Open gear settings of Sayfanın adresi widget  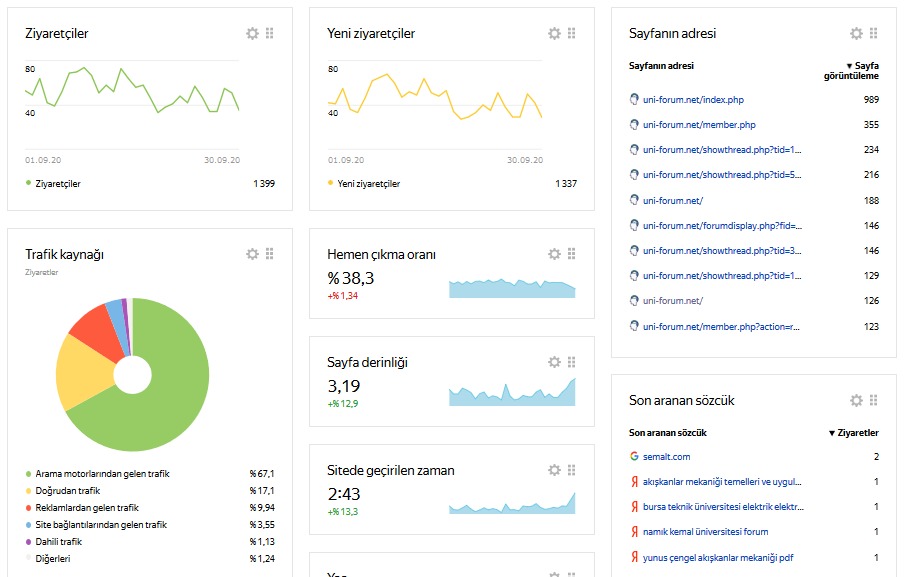856,34
